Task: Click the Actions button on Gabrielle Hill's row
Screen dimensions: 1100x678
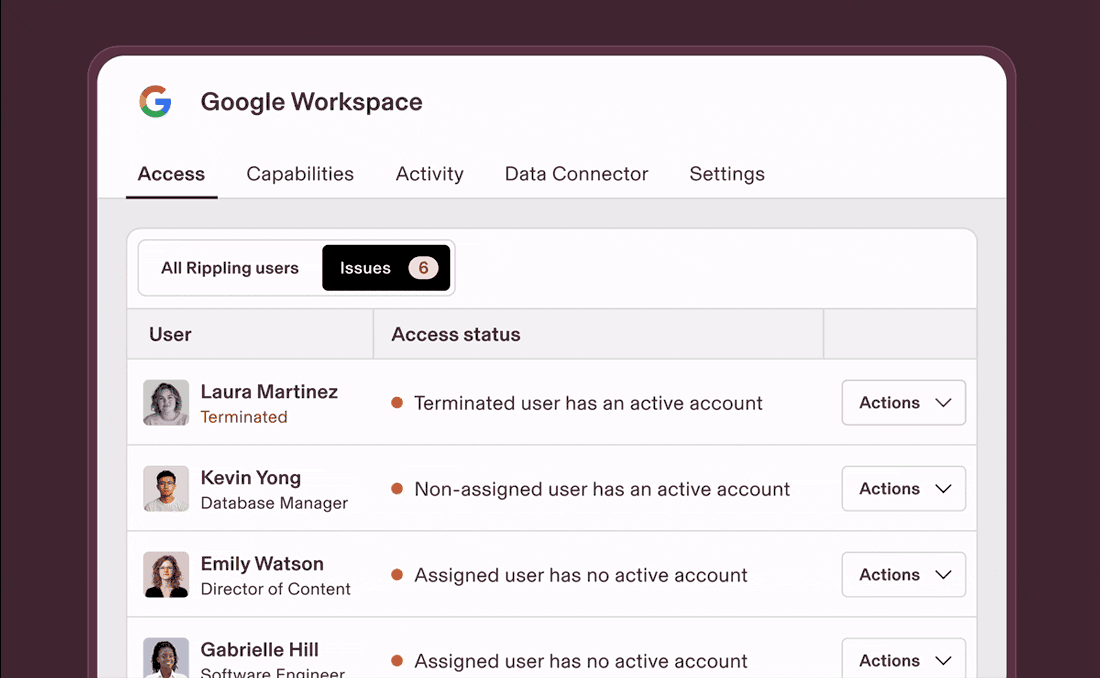Action: point(903,660)
